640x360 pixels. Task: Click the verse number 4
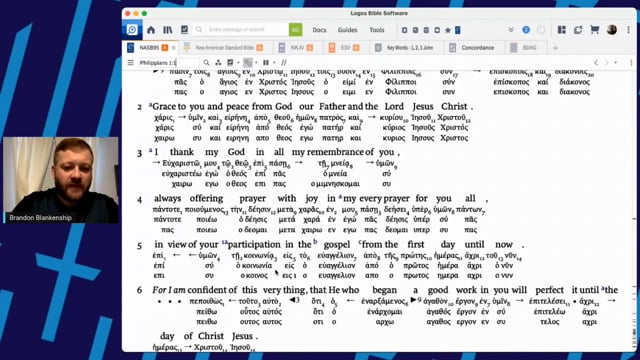point(140,200)
